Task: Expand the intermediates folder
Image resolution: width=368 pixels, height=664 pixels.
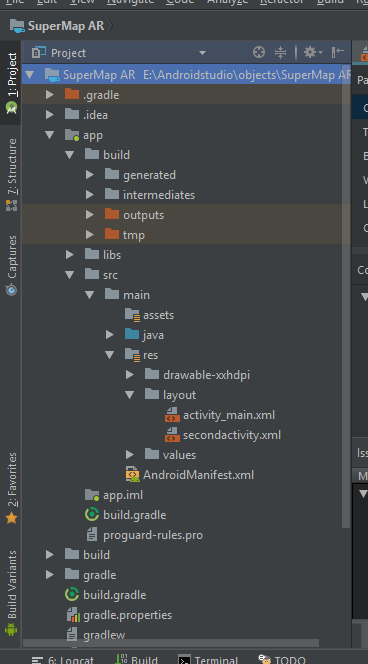Action: 89,195
